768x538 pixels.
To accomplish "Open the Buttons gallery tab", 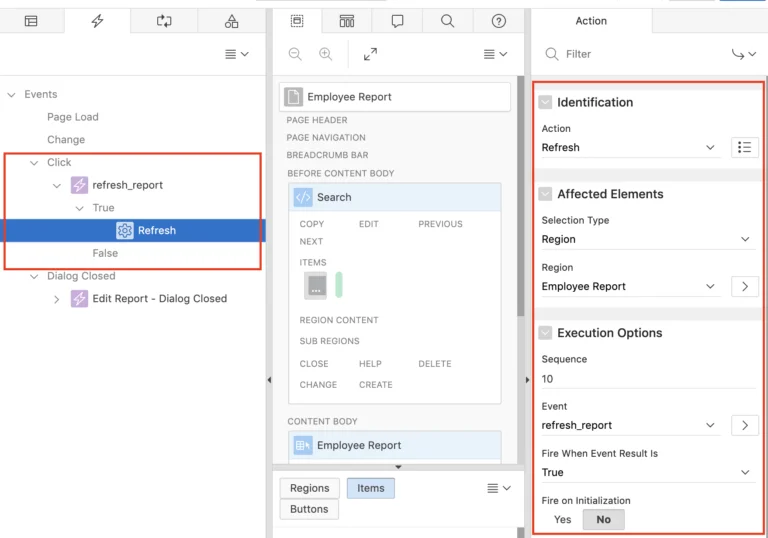I will click(309, 509).
